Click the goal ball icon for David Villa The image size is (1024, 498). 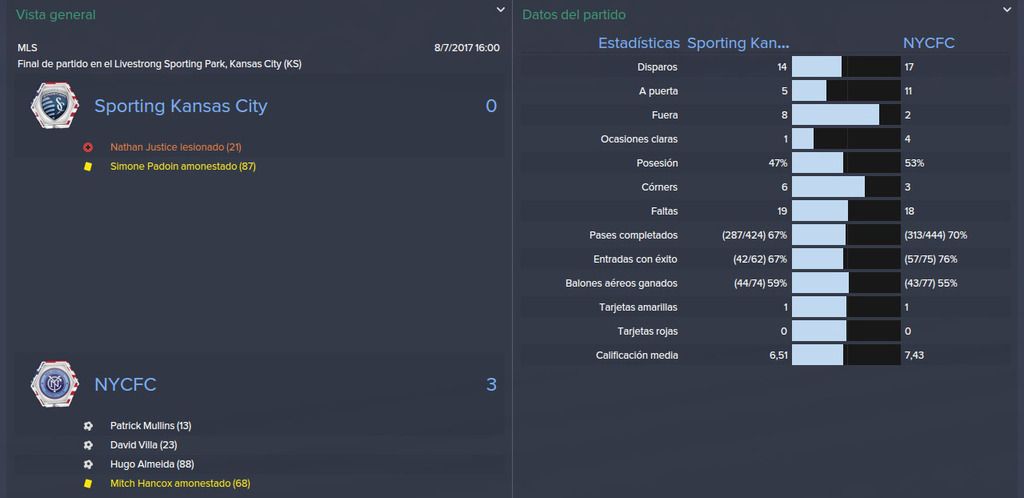88,445
